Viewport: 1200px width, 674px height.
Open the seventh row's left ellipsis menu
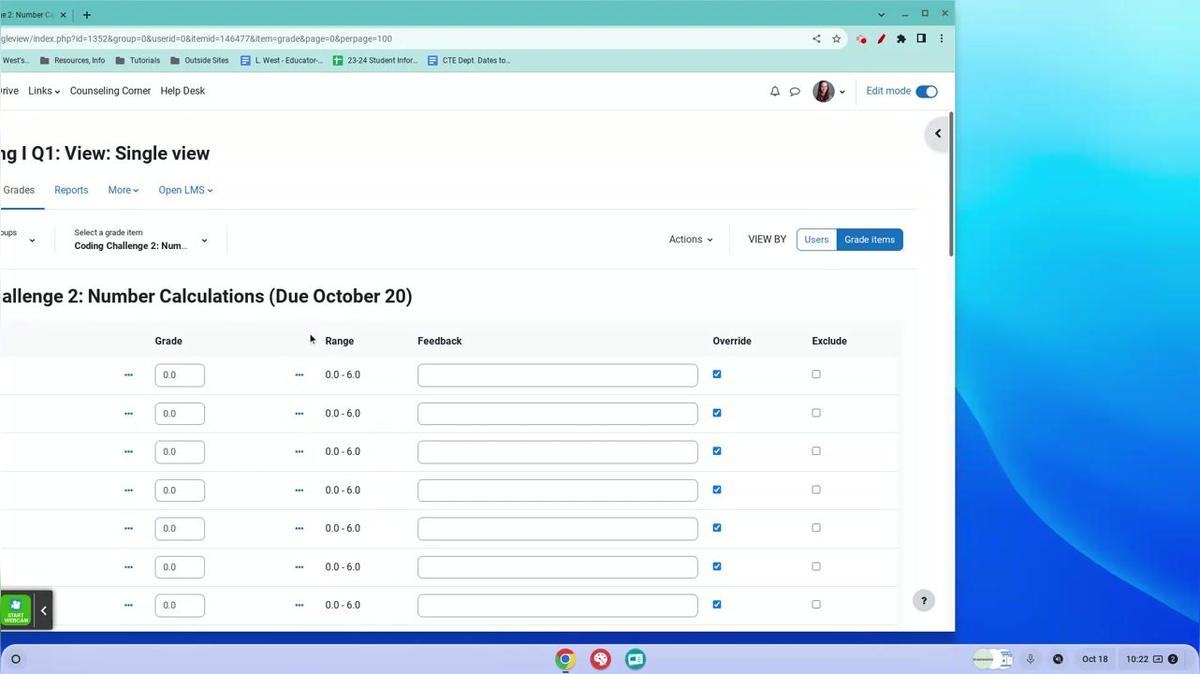pos(128,605)
